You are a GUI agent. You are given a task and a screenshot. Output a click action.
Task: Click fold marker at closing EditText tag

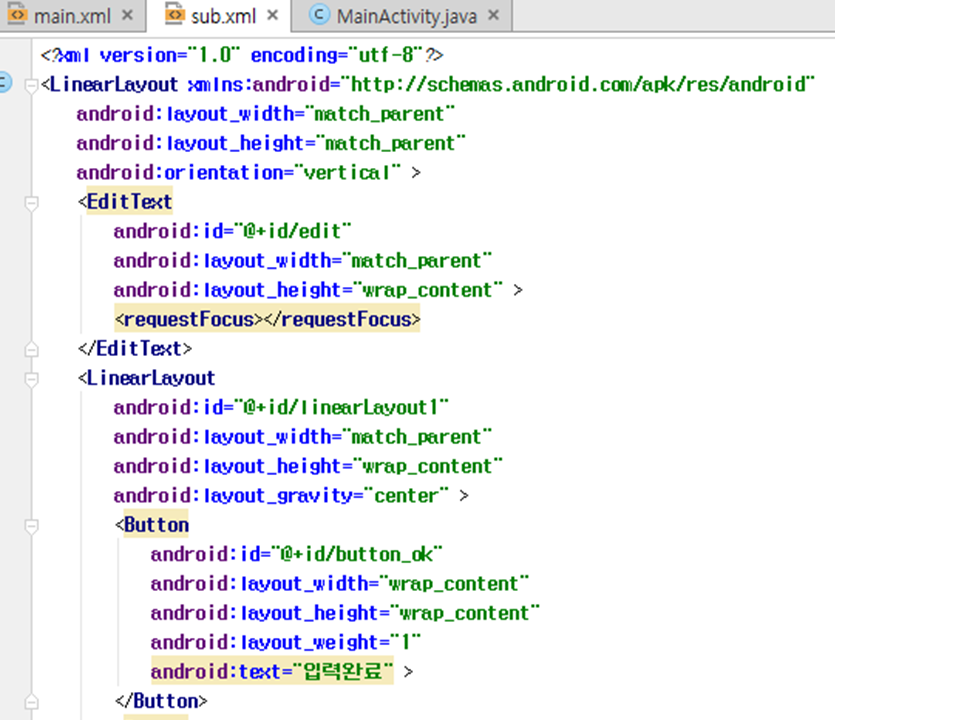31,349
